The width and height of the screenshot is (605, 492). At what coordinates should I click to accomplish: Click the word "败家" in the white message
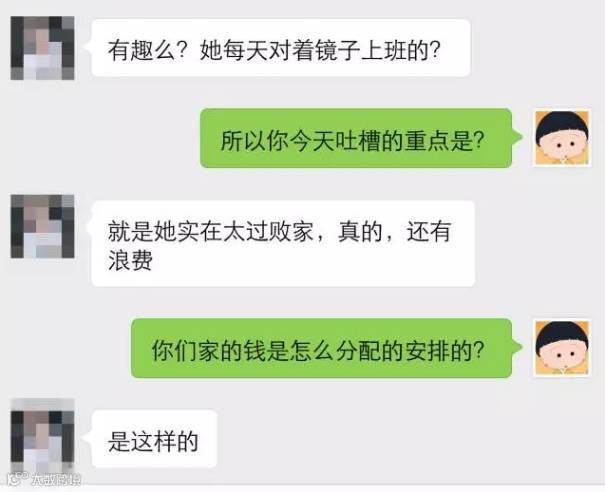pyautogui.click(x=291, y=232)
